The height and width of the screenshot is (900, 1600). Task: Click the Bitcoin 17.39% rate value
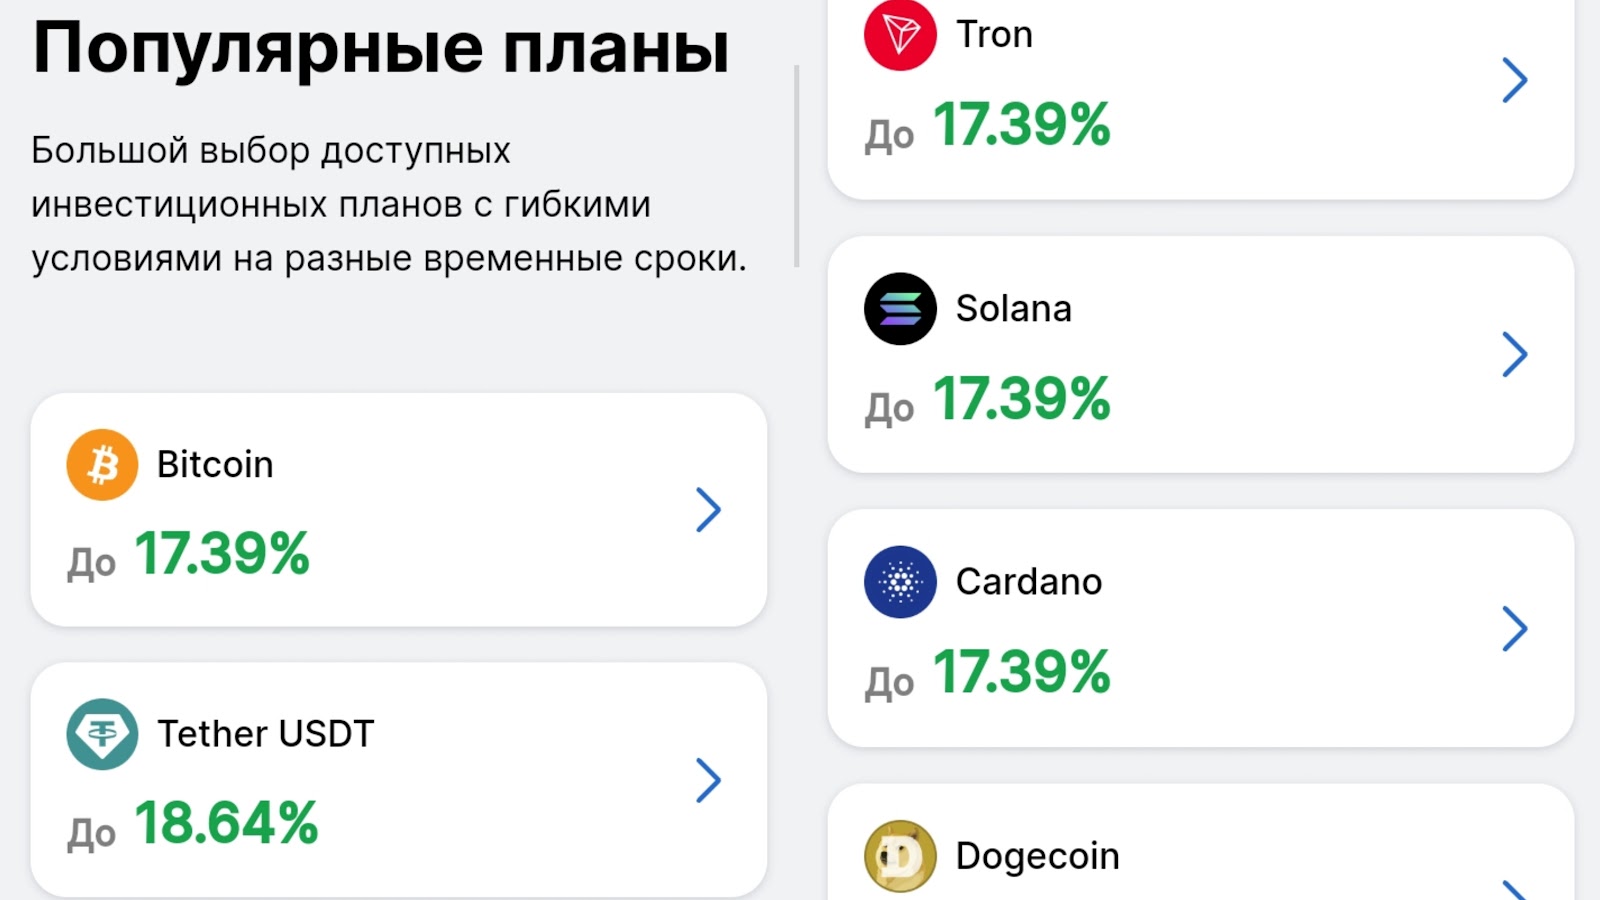point(222,554)
